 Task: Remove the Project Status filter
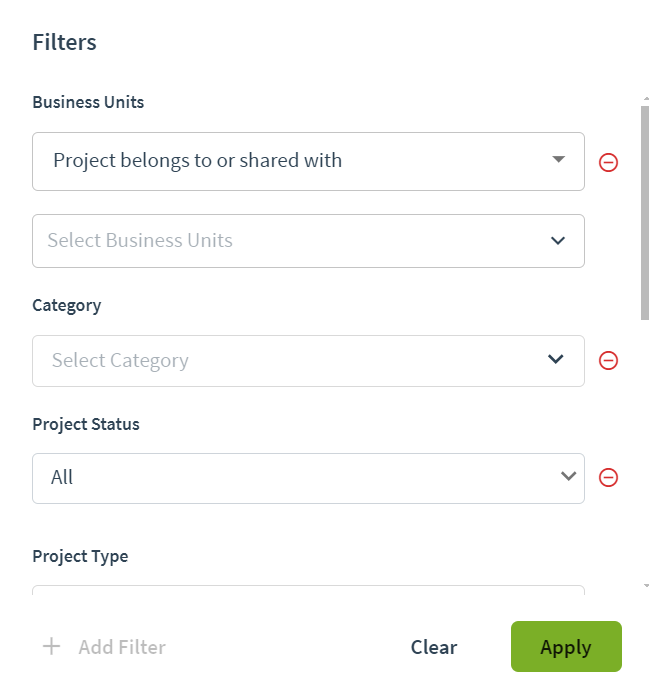tap(608, 477)
